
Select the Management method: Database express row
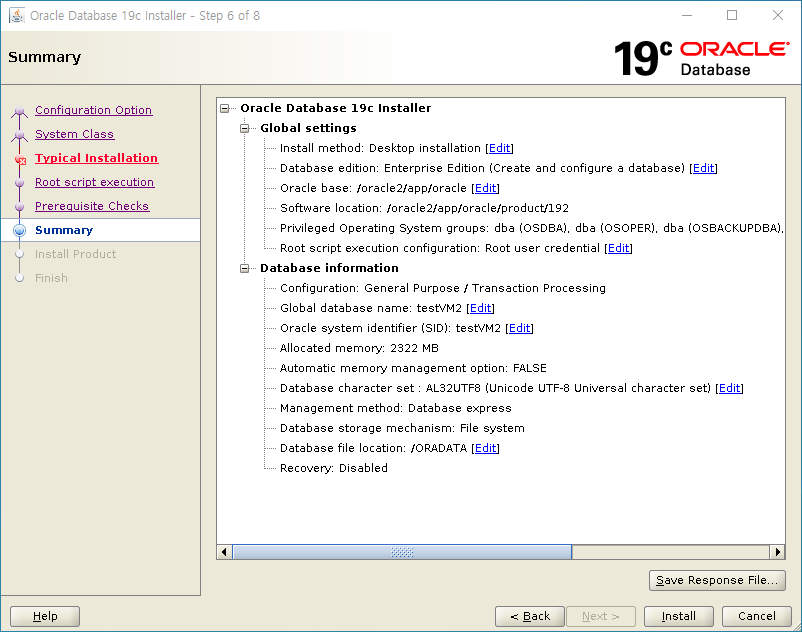pos(395,408)
